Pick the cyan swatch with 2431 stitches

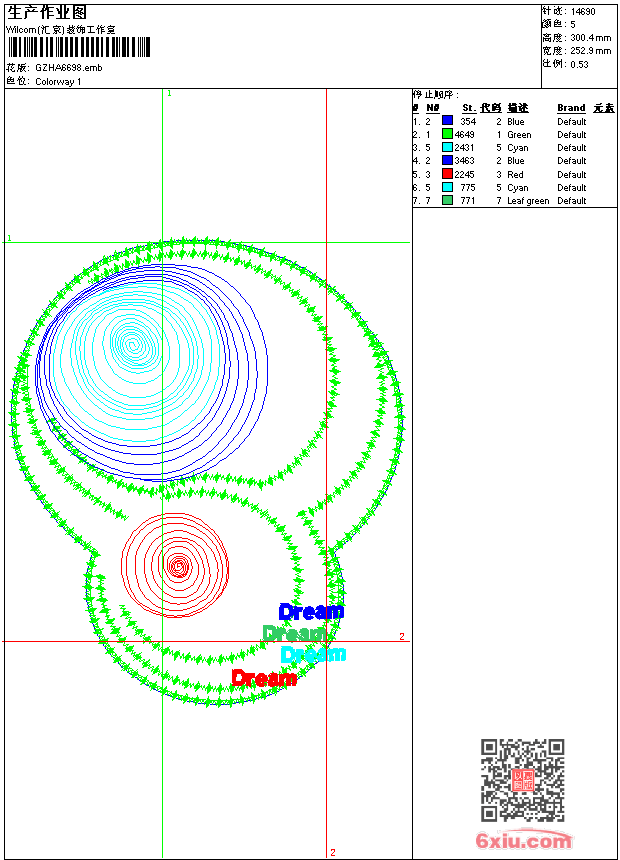pos(447,147)
